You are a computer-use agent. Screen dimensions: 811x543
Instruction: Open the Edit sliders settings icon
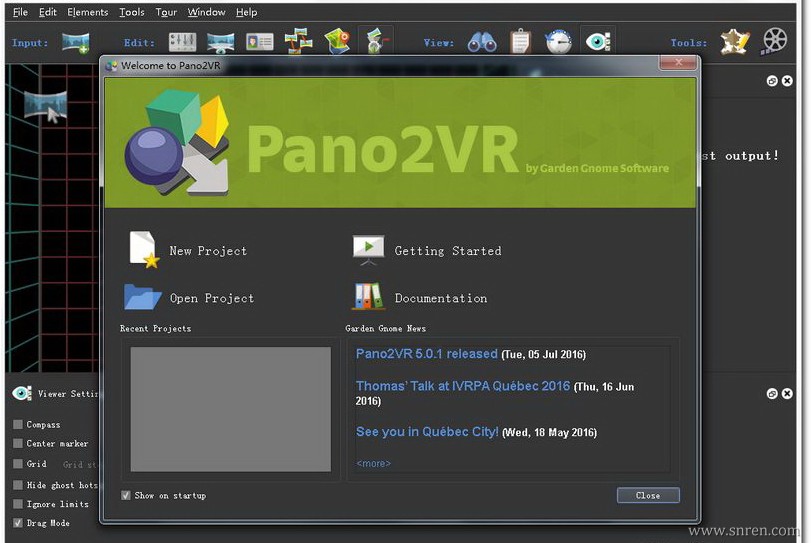tap(183, 42)
